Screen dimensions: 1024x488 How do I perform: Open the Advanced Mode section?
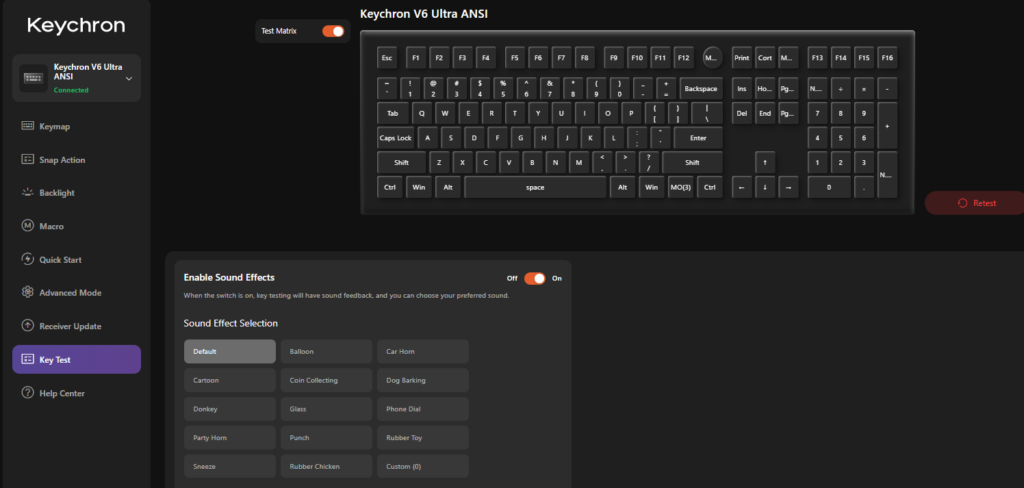pos(76,293)
